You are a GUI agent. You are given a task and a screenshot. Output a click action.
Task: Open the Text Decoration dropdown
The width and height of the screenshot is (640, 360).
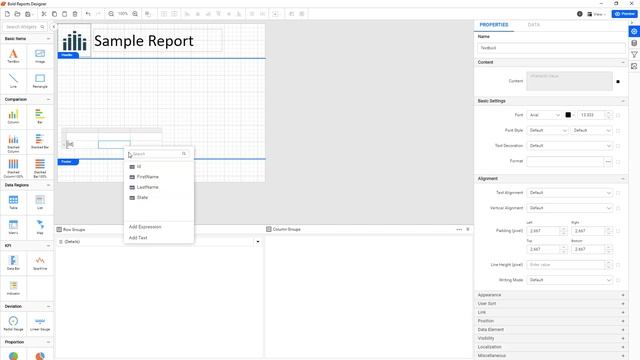tap(569, 146)
